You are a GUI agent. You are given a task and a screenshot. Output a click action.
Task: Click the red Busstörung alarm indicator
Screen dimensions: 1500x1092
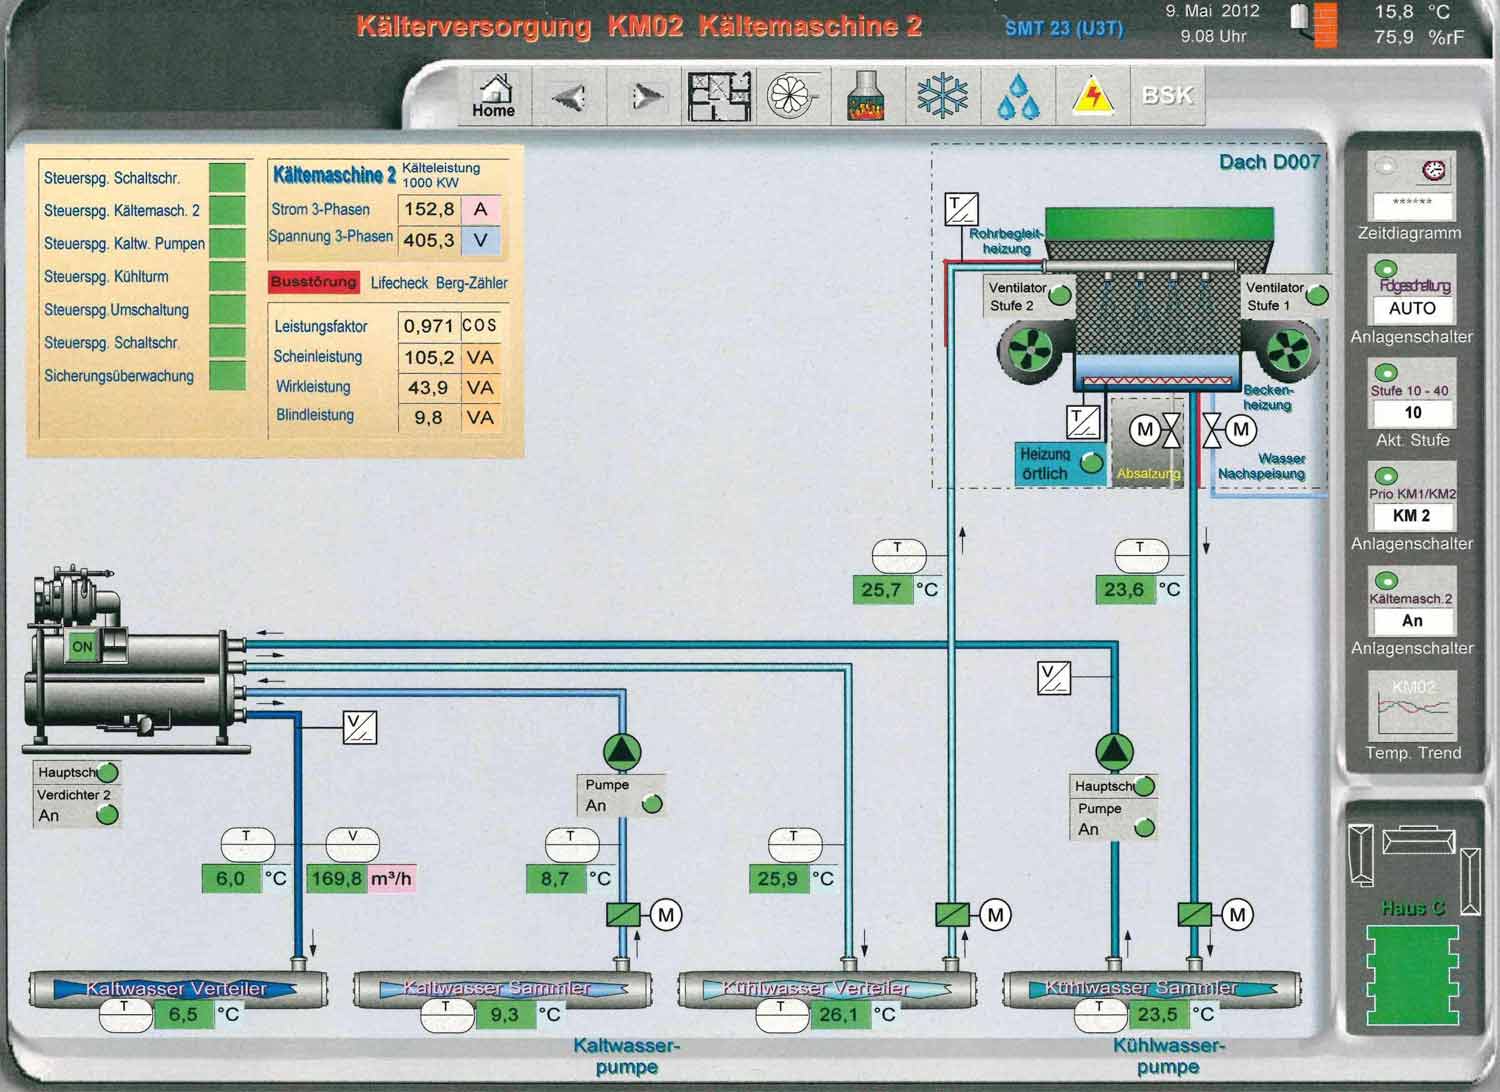coord(313,282)
